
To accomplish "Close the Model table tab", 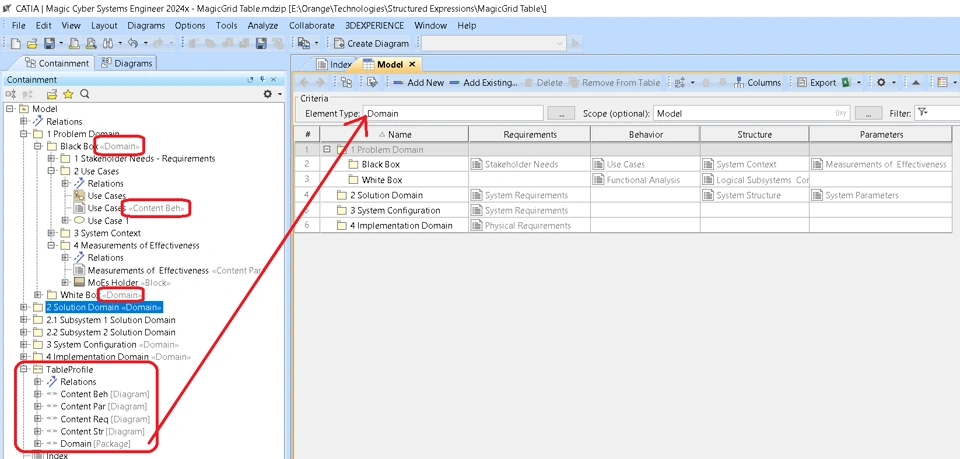I will click(x=412, y=64).
